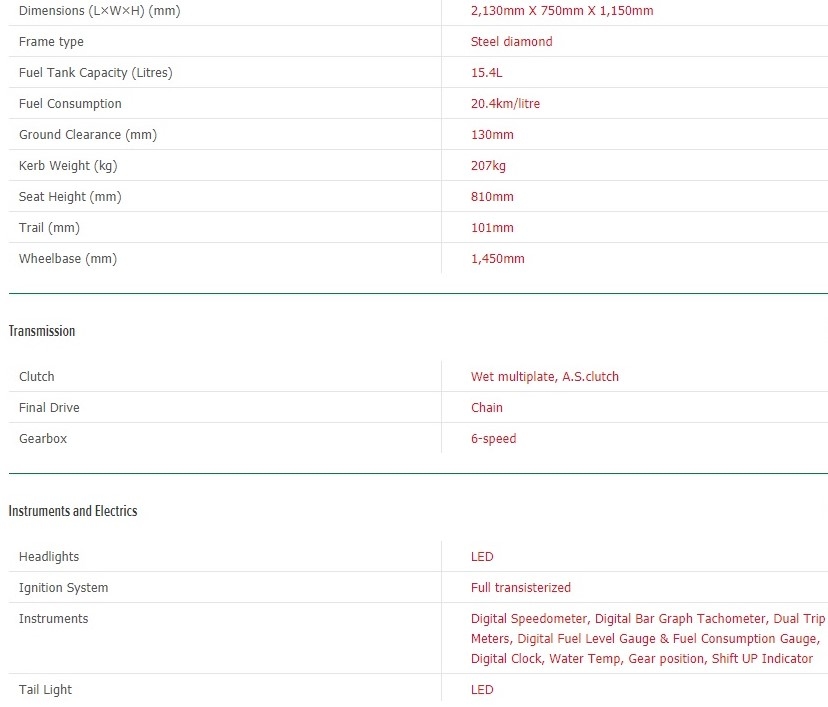Click the 15.4L fuel tank capacity value
The height and width of the screenshot is (707, 828).
point(487,73)
